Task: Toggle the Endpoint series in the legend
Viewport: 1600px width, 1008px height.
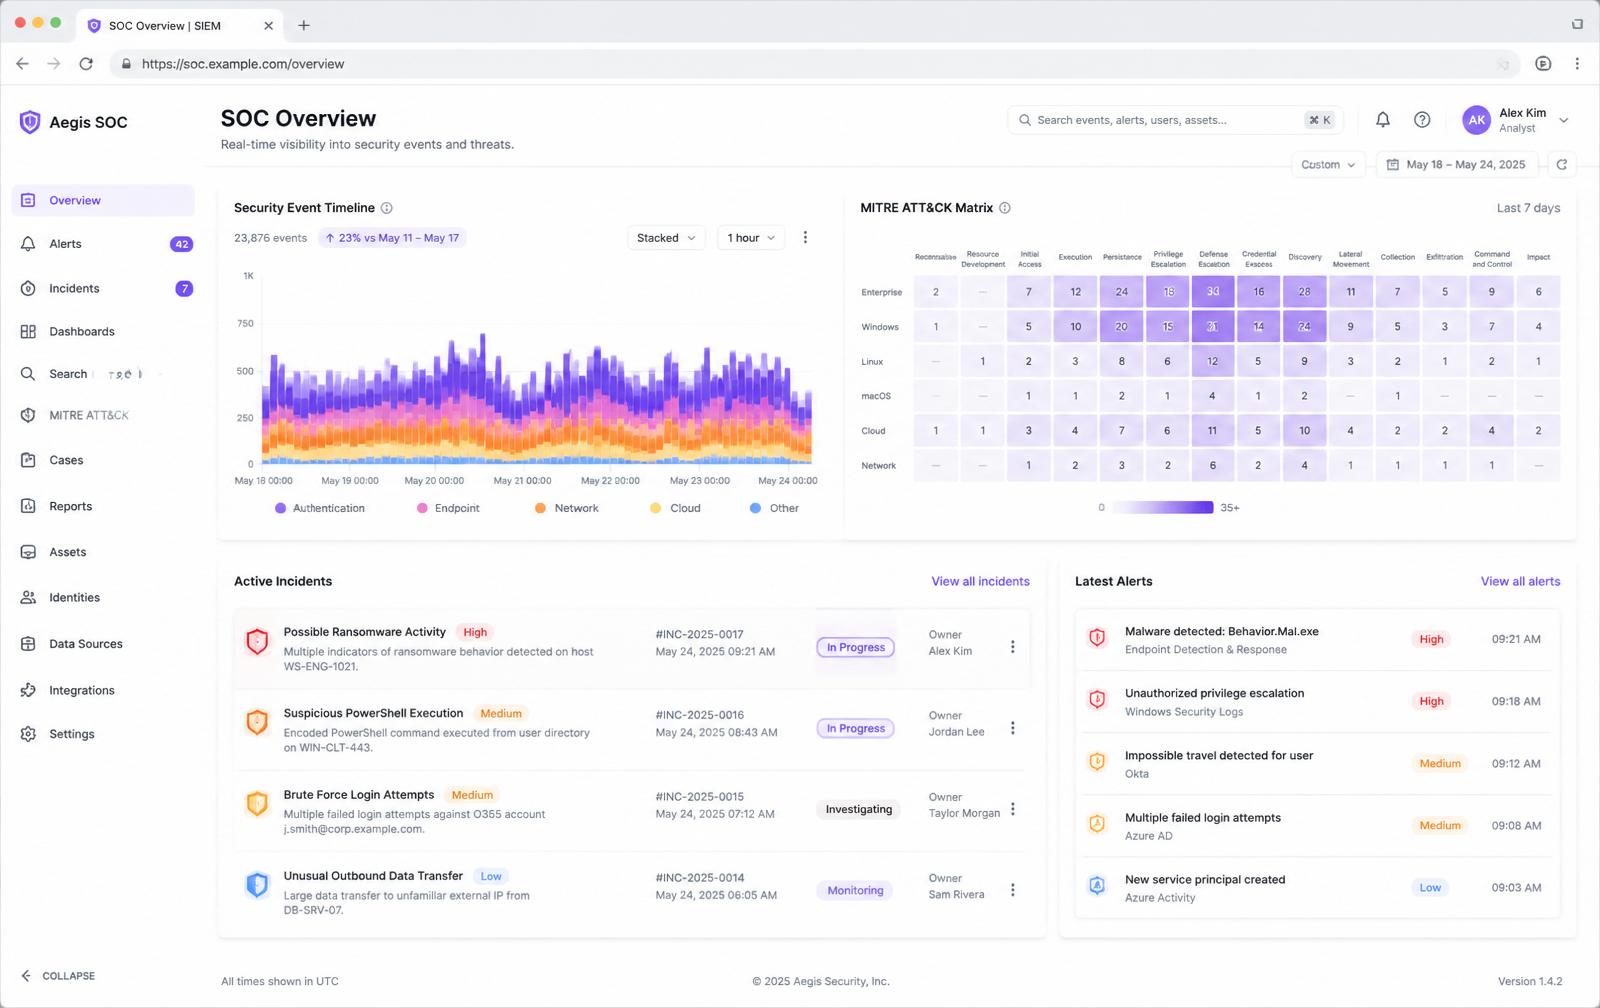Action: 448,508
